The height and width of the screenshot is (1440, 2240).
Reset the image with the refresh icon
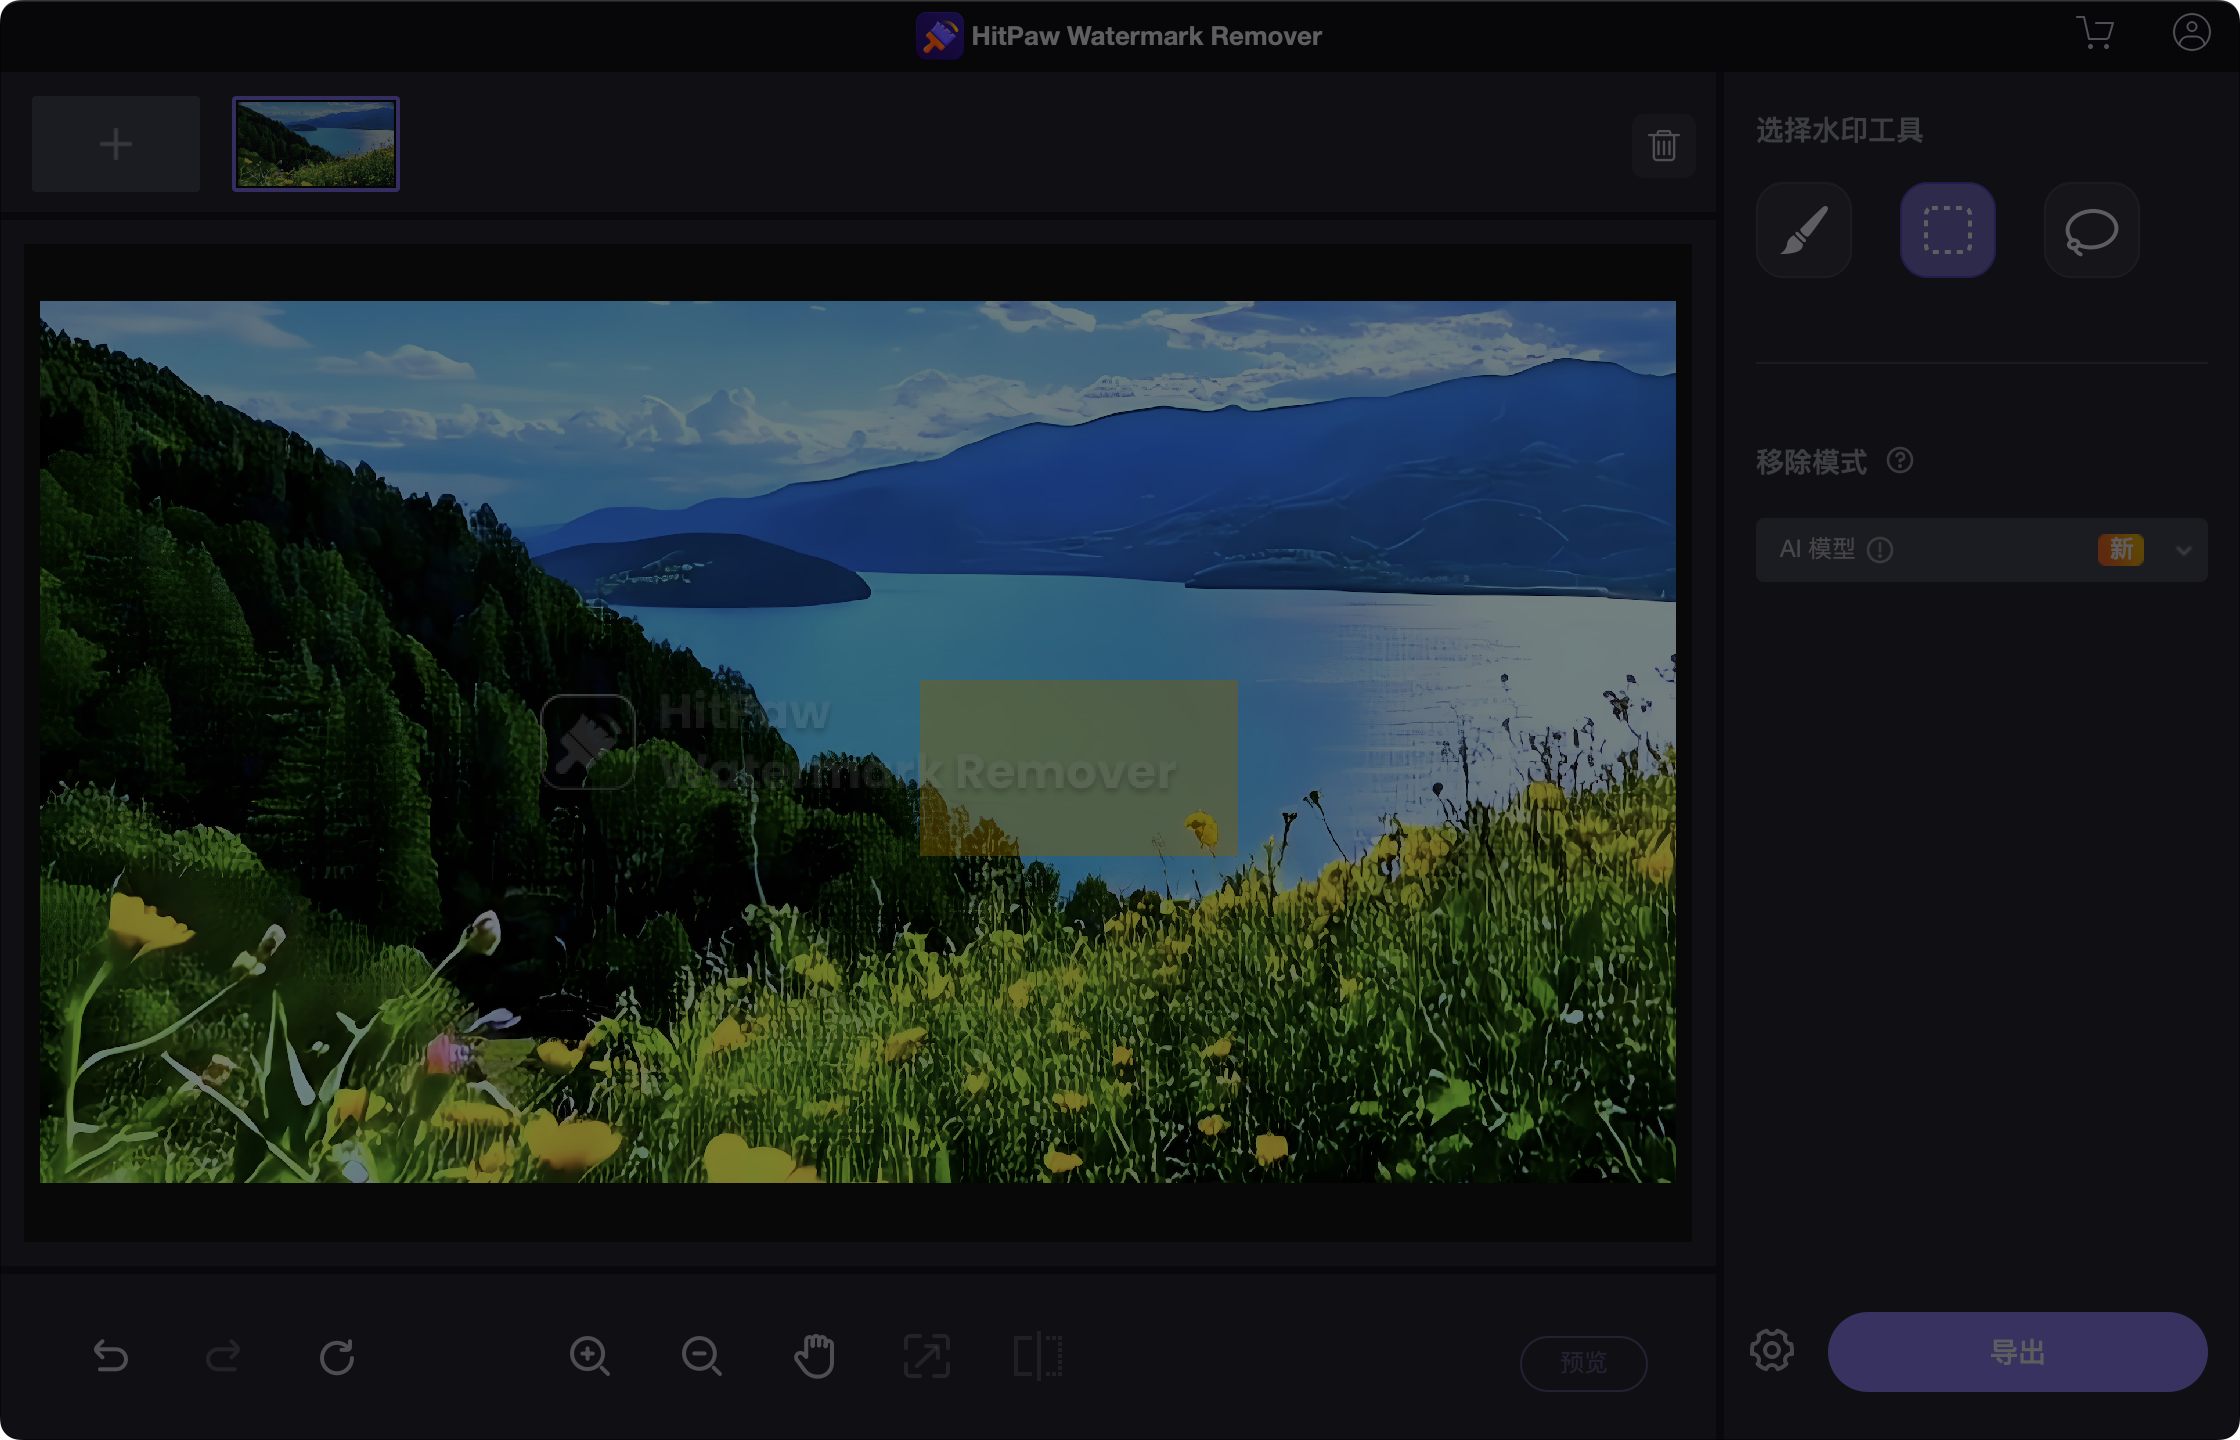click(339, 1357)
